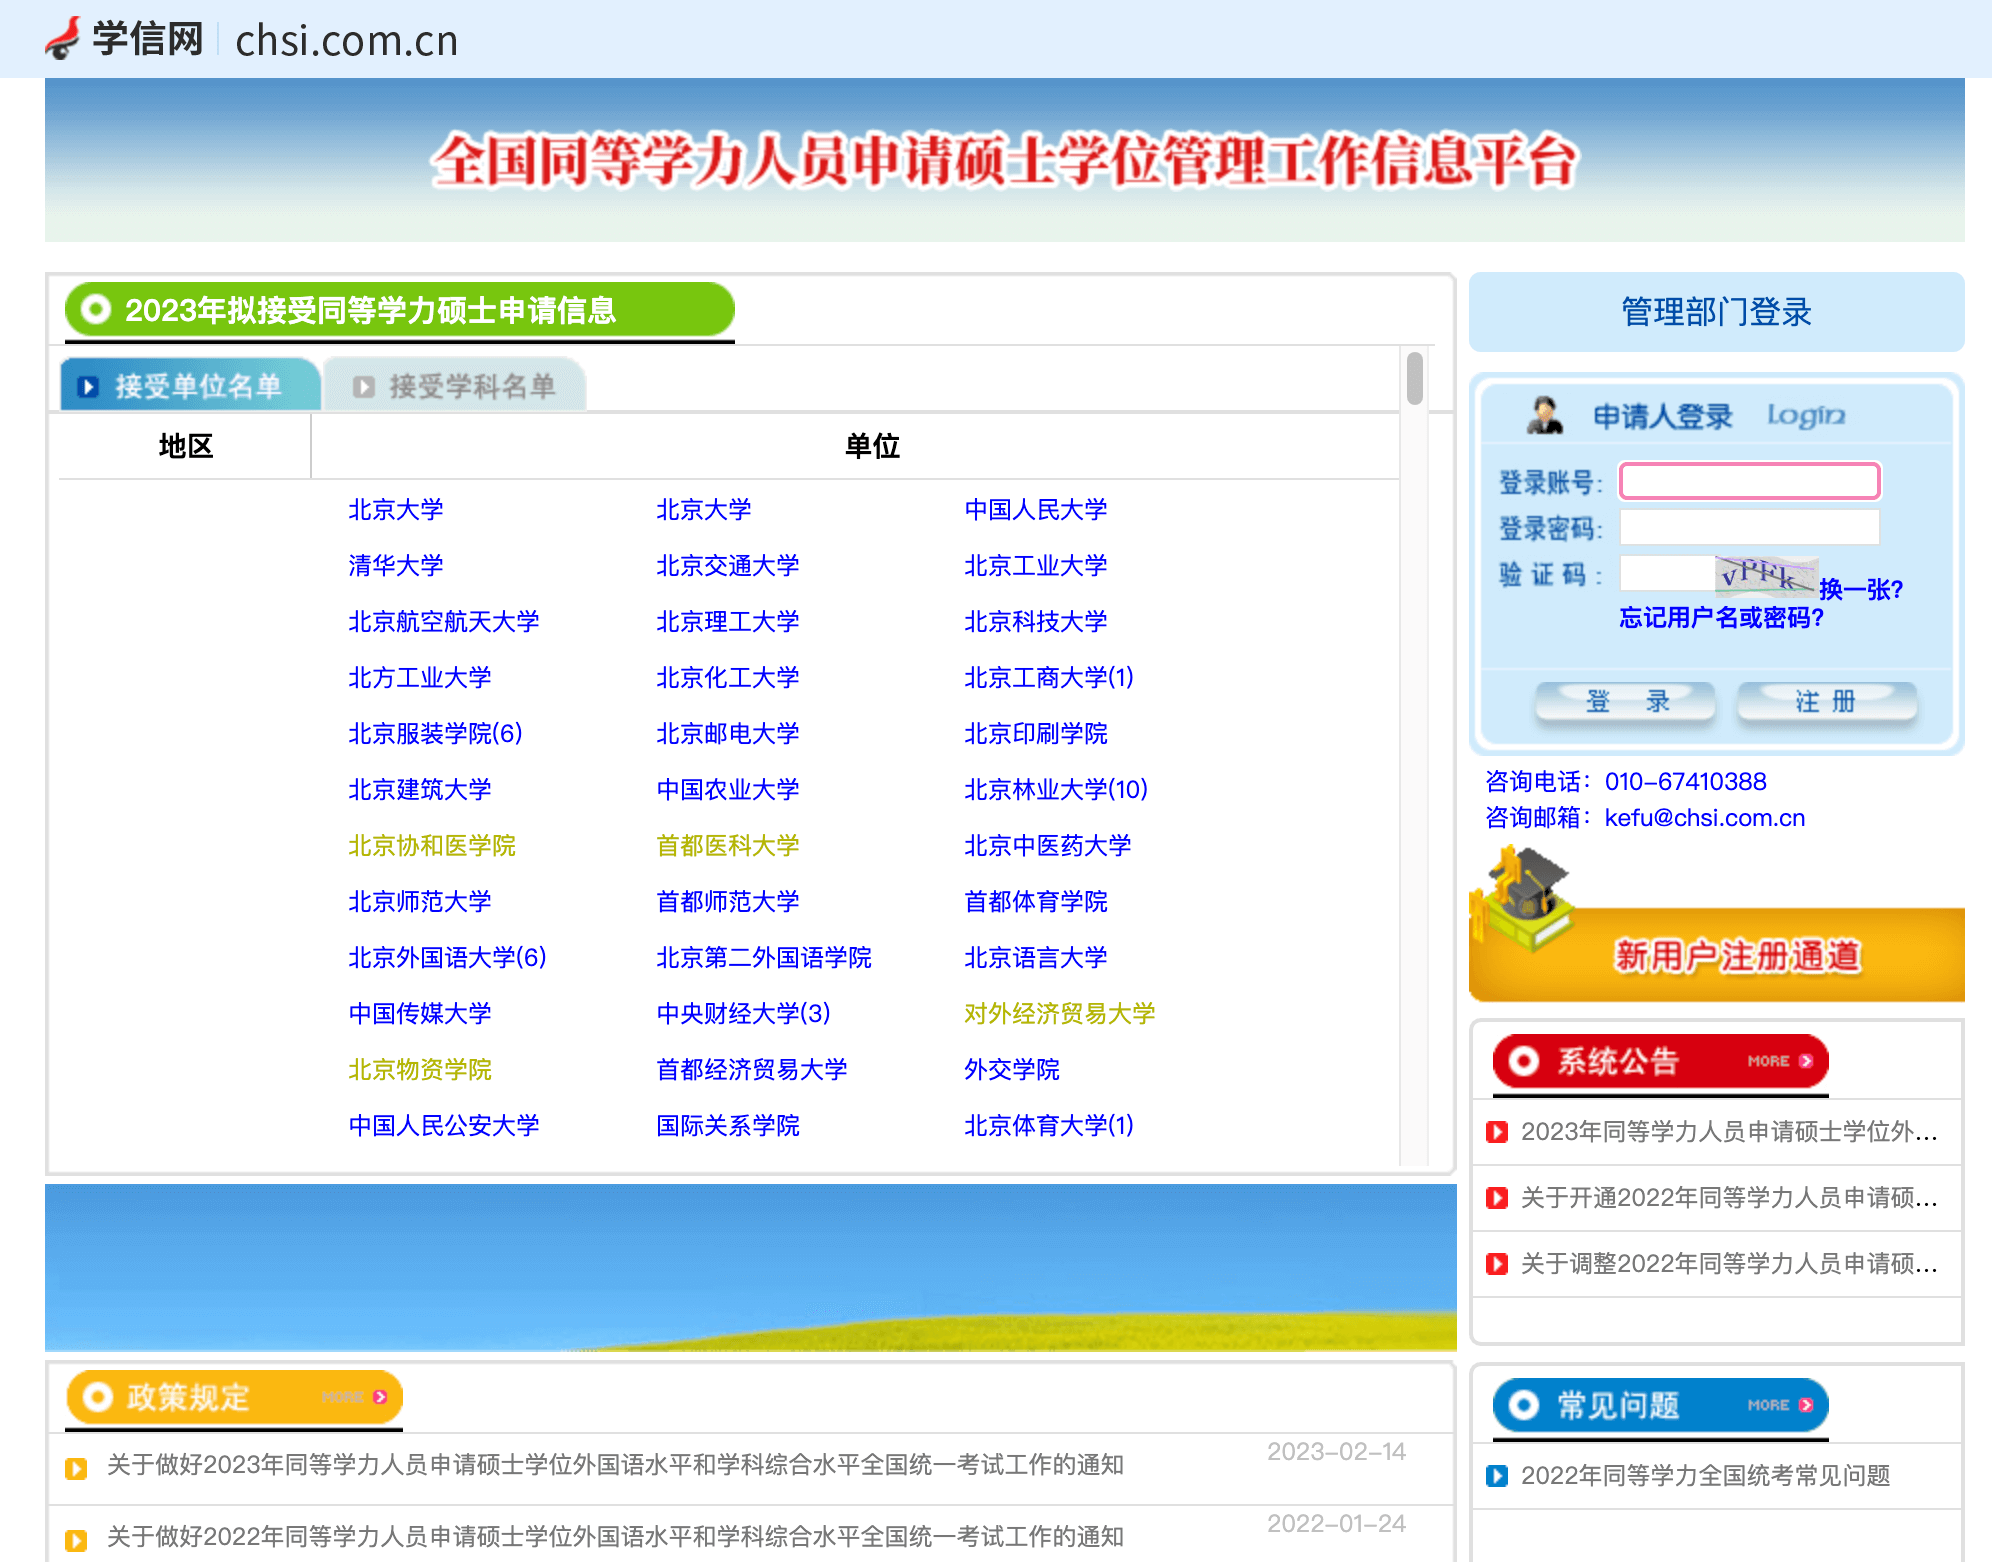Click the arrow icon beside 接受学科名单
This screenshot has height=1562, width=1992.
click(364, 387)
